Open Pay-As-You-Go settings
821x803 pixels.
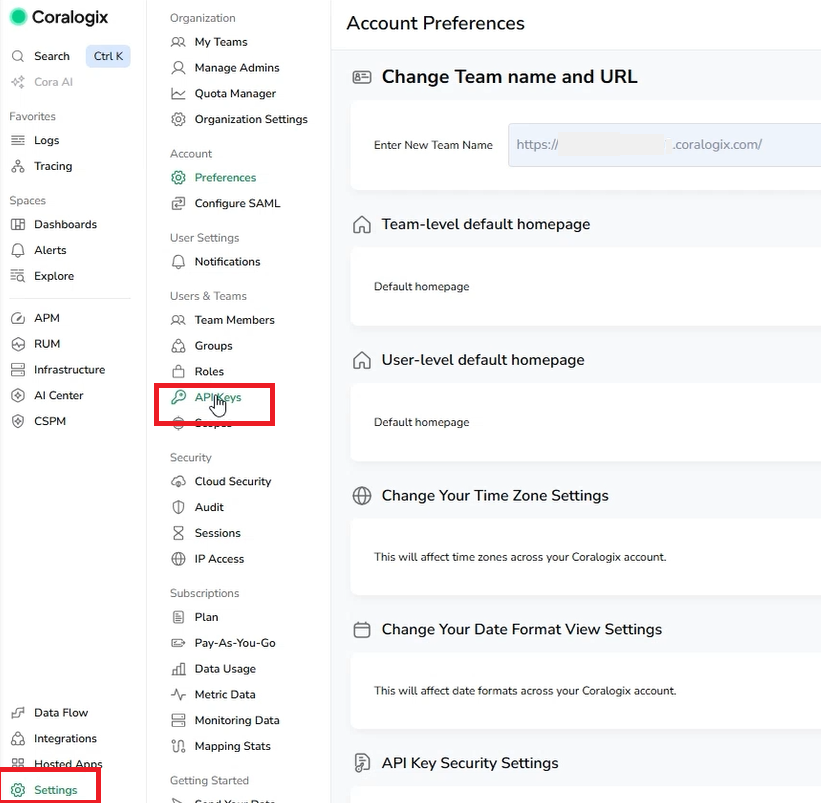pos(235,643)
